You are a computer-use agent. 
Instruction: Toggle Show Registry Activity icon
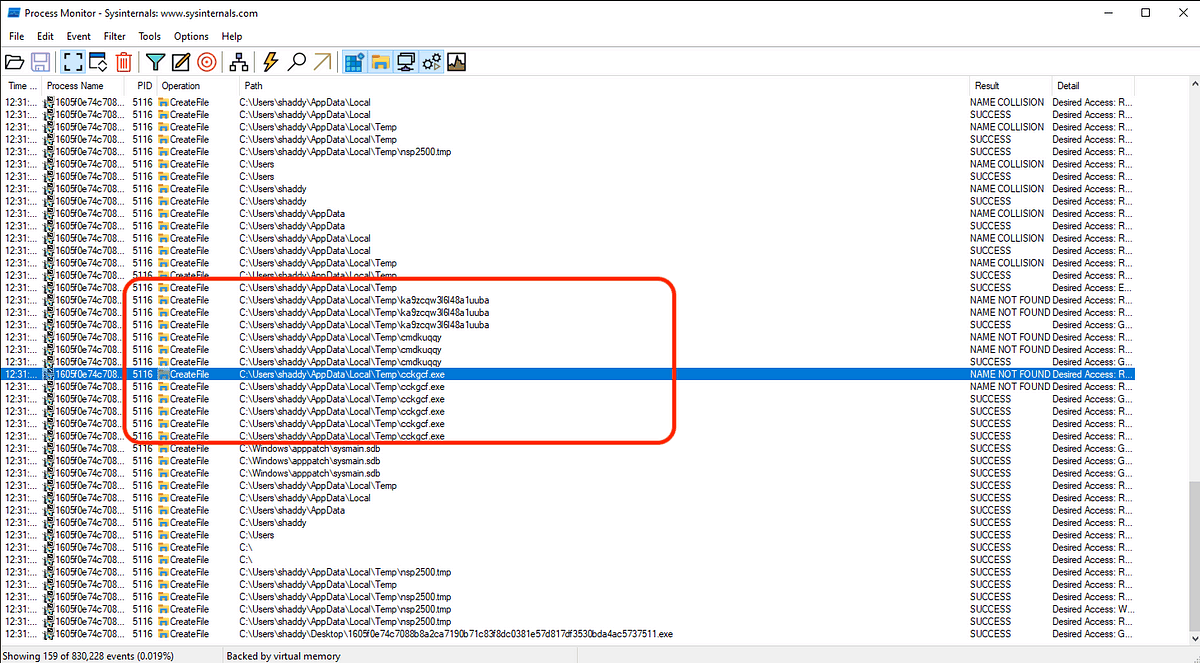point(354,62)
